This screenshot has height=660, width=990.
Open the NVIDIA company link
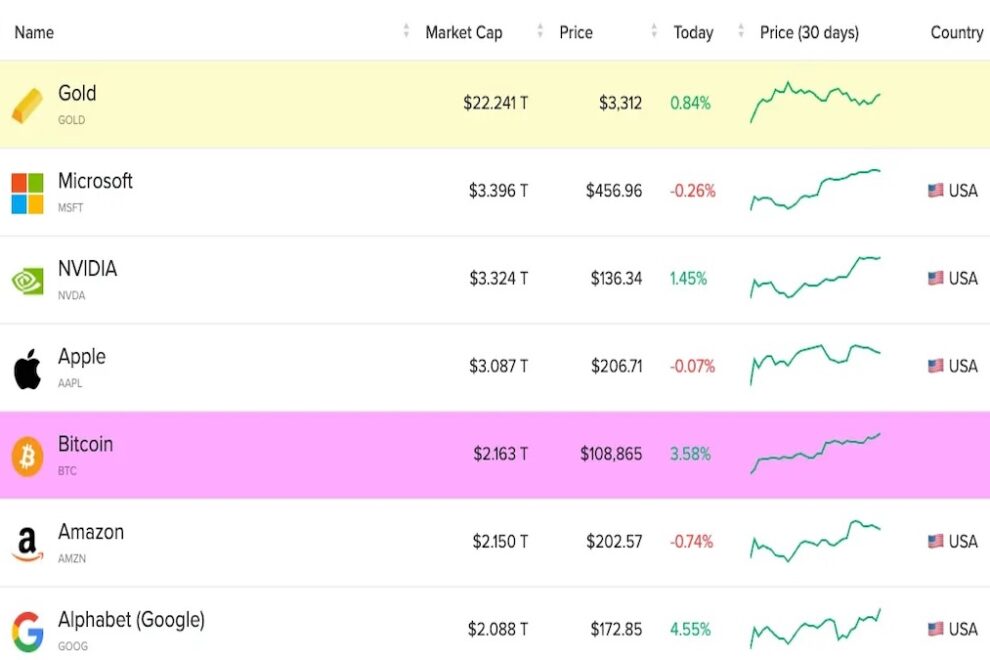[x=88, y=269]
